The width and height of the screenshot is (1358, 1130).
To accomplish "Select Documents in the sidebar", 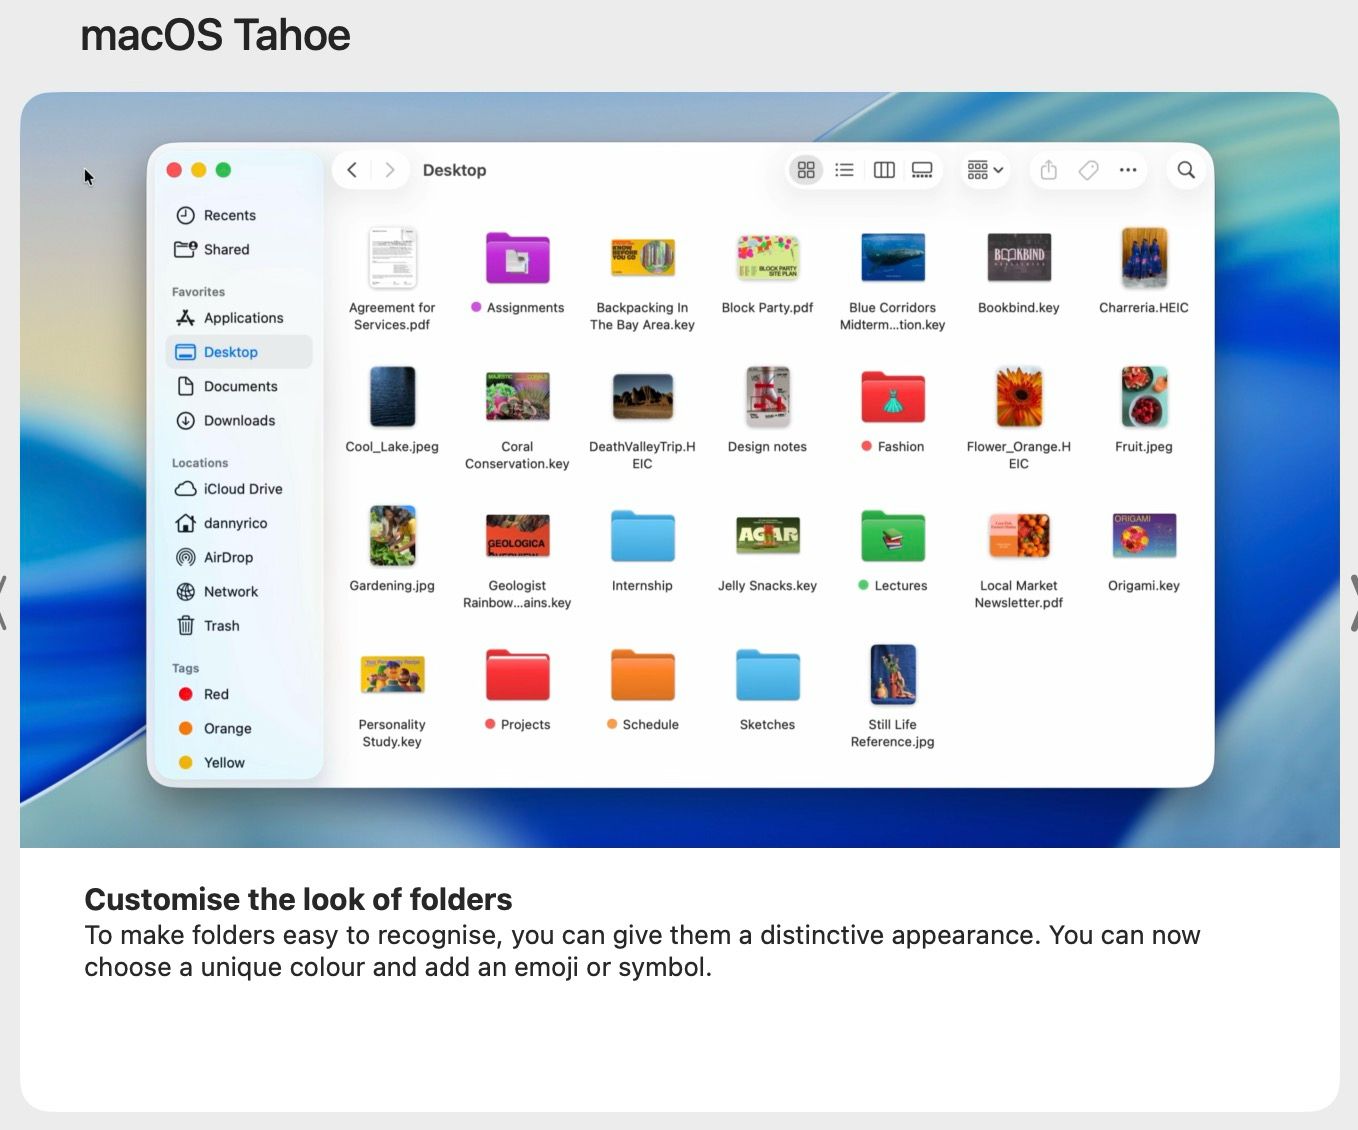I will [240, 386].
